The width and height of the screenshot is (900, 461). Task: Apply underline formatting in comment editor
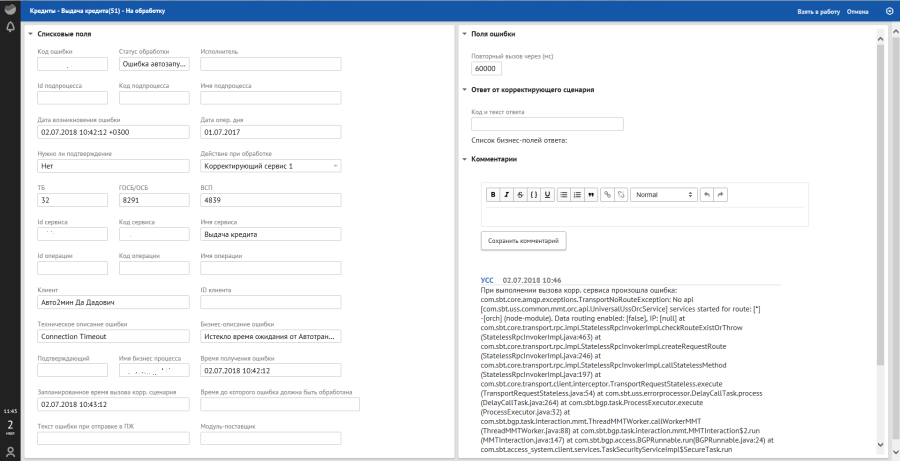point(547,194)
